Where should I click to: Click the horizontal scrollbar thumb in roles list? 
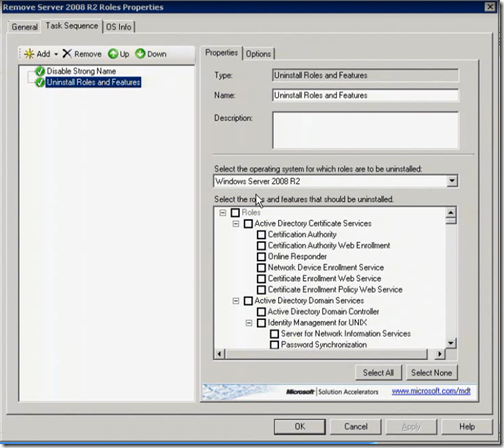click(x=326, y=354)
